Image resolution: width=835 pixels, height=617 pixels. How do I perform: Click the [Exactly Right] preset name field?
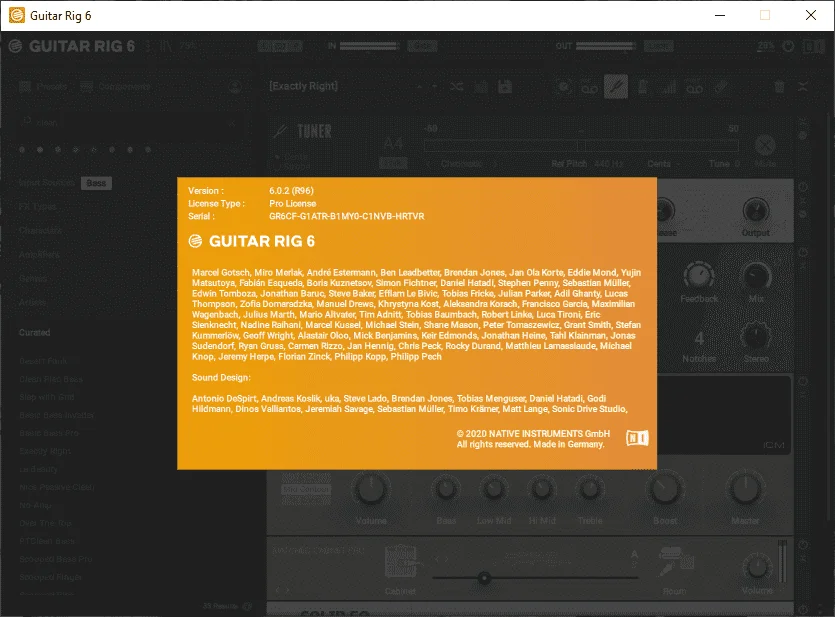click(x=304, y=86)
